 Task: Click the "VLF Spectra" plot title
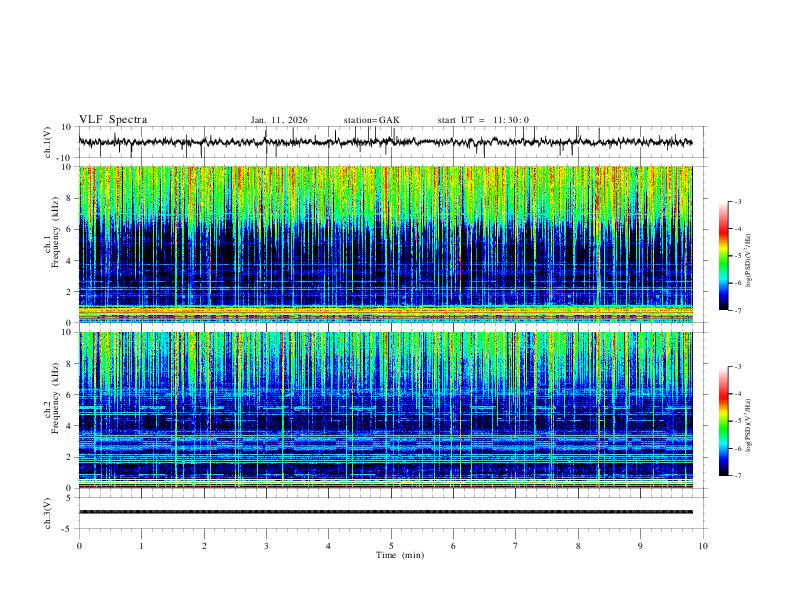tap(113, 120)
